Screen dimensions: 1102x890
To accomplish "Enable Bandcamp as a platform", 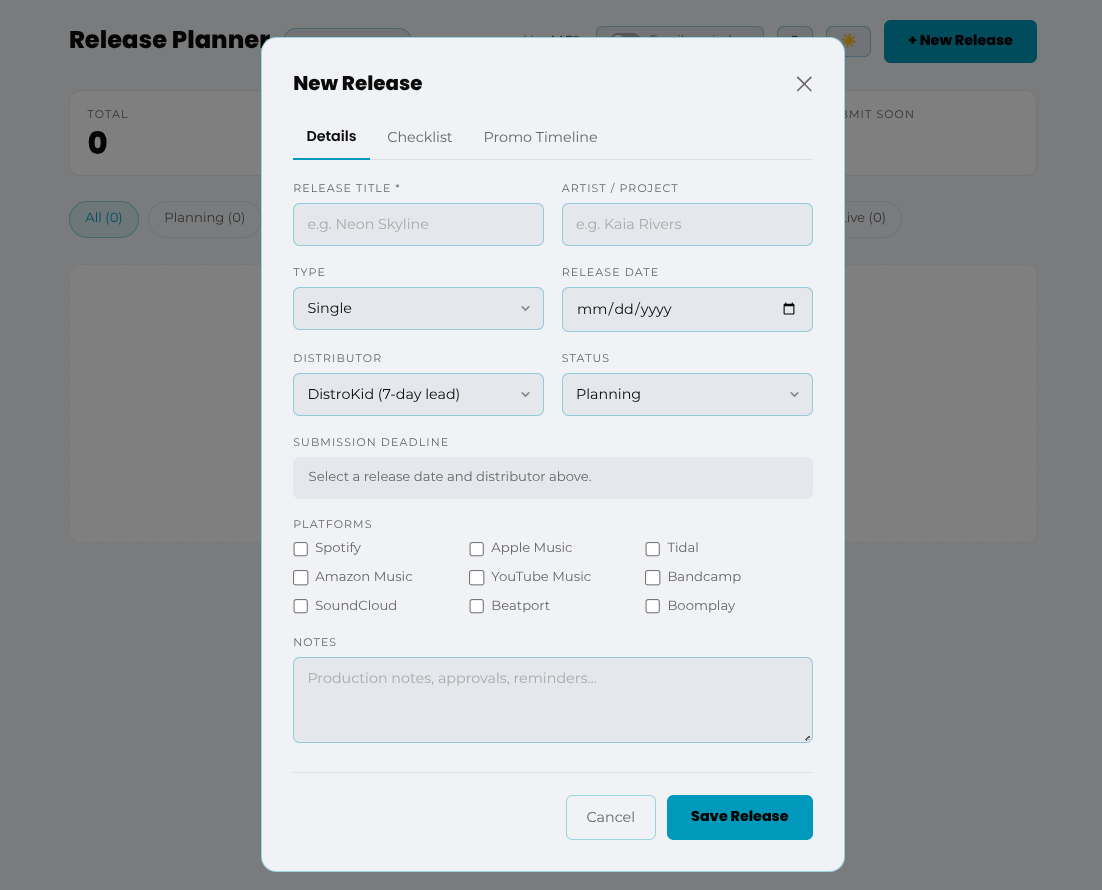I will (653, 577).
